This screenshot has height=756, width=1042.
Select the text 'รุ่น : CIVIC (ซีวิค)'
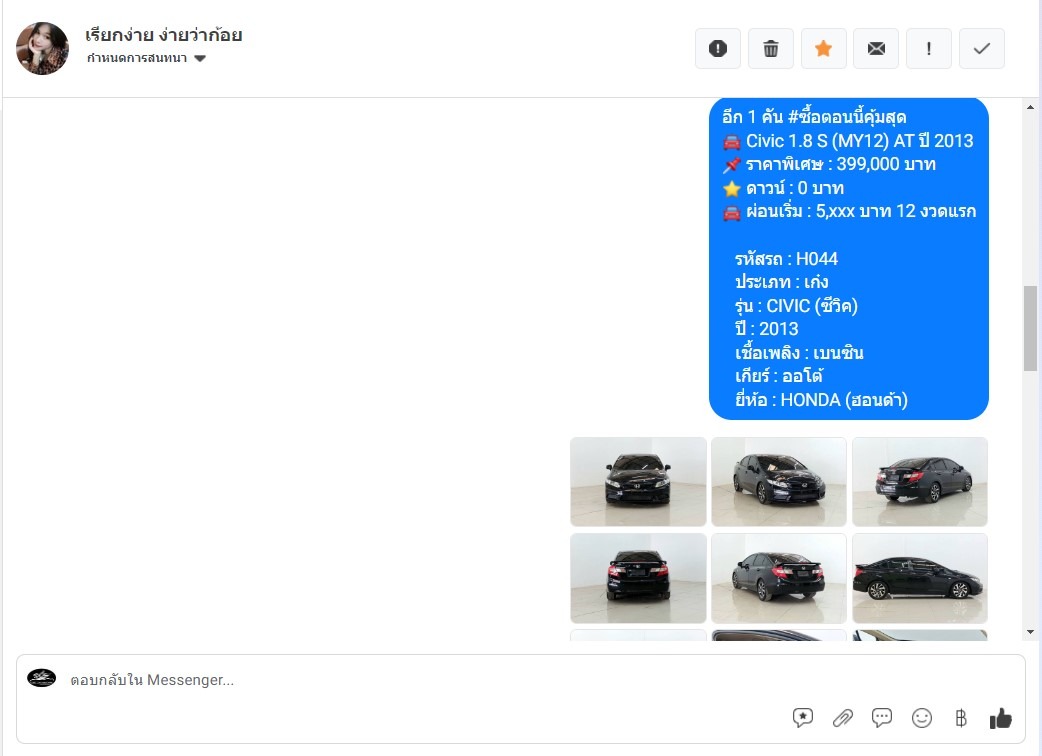796,306
